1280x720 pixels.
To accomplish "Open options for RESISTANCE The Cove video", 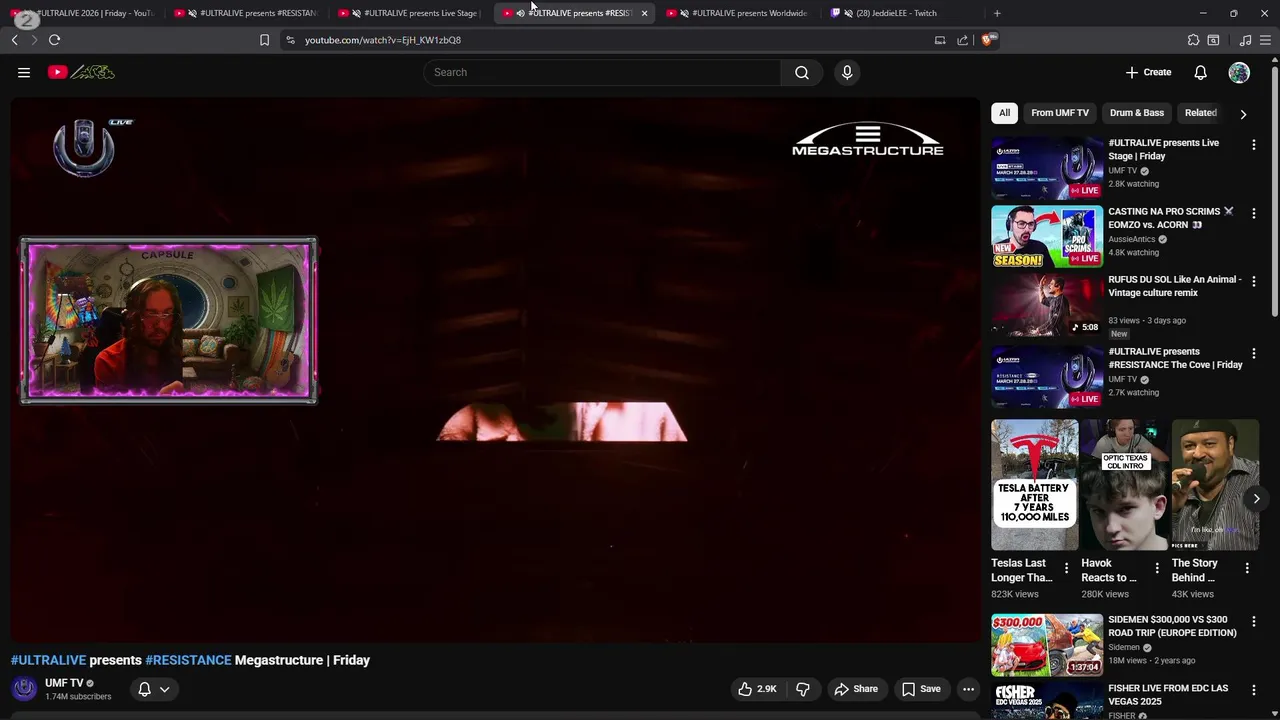I will [x=1253, y=354].
